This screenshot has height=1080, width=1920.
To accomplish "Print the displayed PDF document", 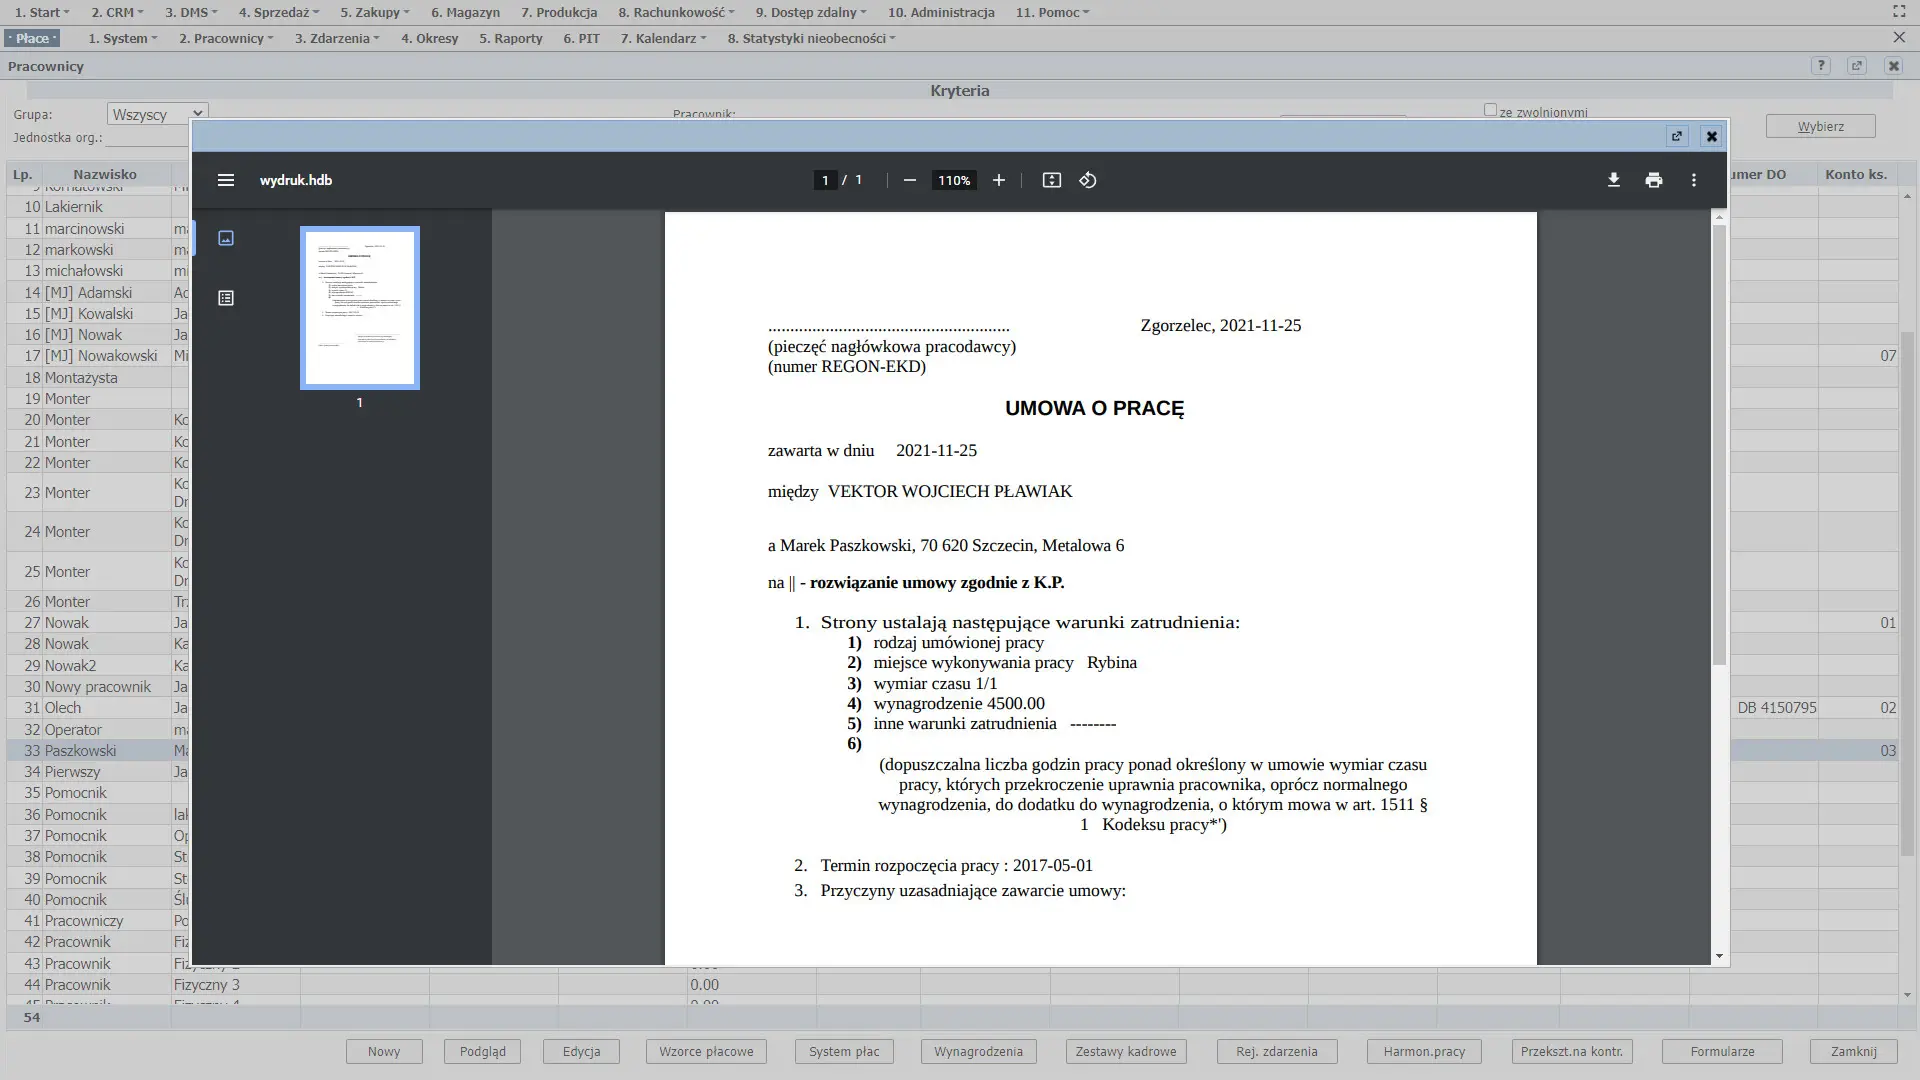I will pyautogui.click(x=1653, y=180).
